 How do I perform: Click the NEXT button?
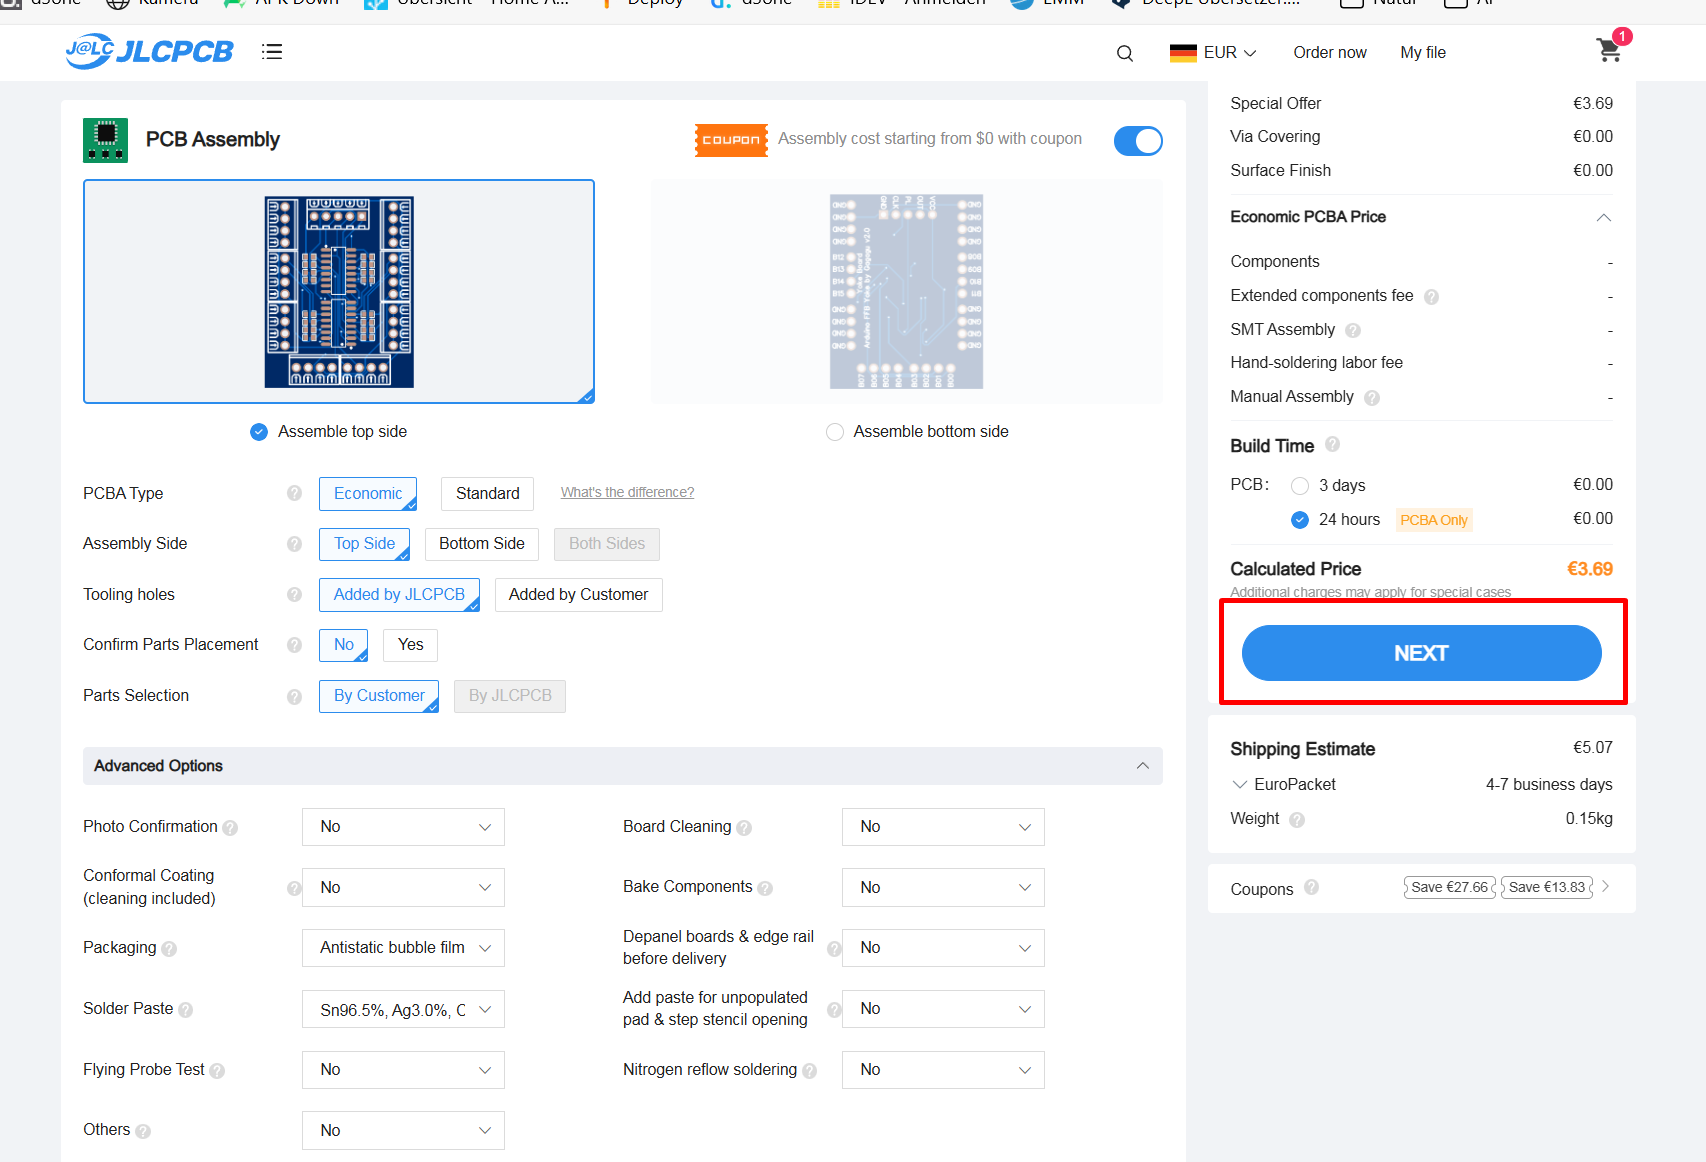tap(1421, 653)
